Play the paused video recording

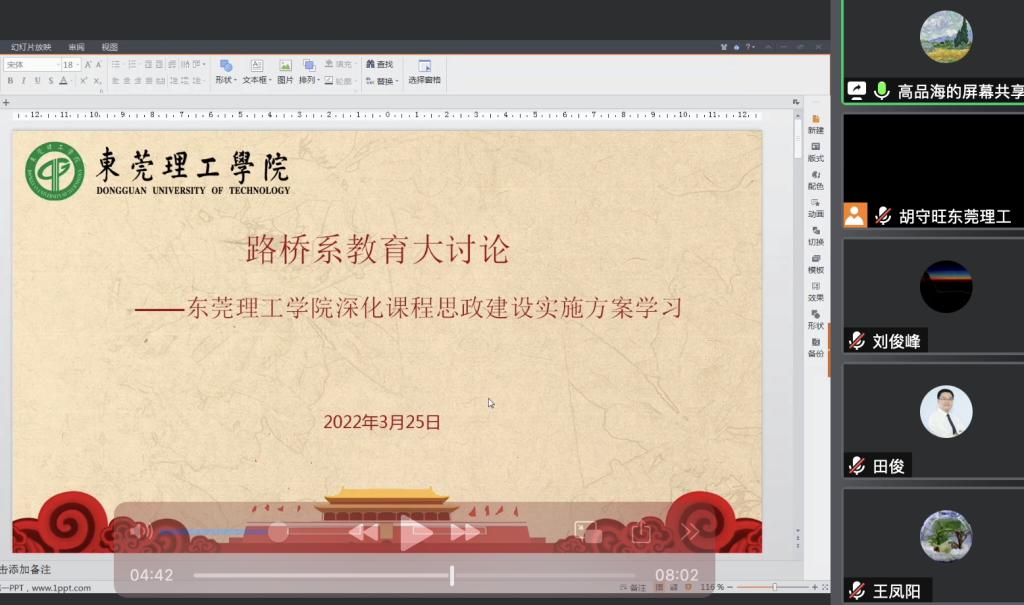point(415,533)
